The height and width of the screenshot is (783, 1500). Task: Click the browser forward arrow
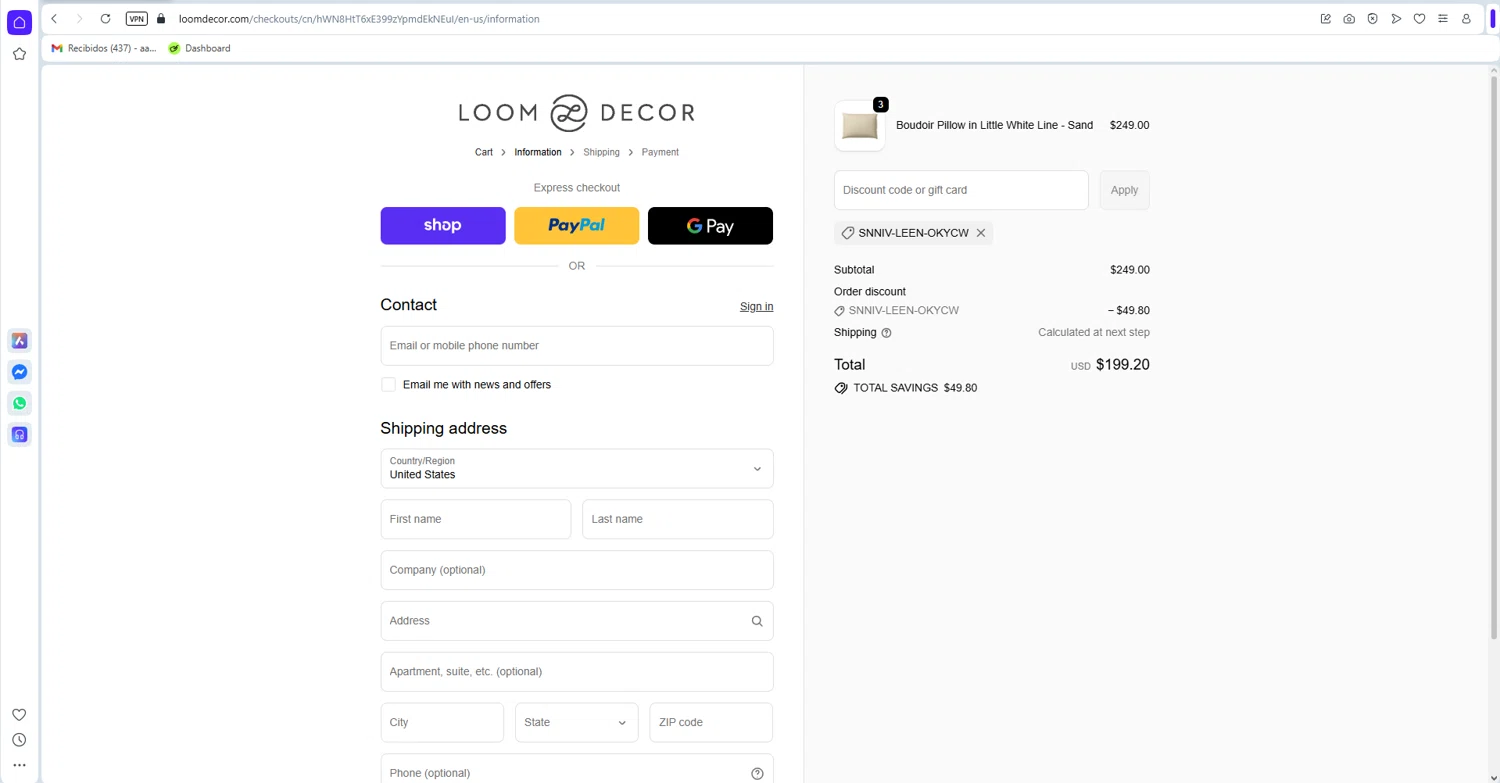79,19
